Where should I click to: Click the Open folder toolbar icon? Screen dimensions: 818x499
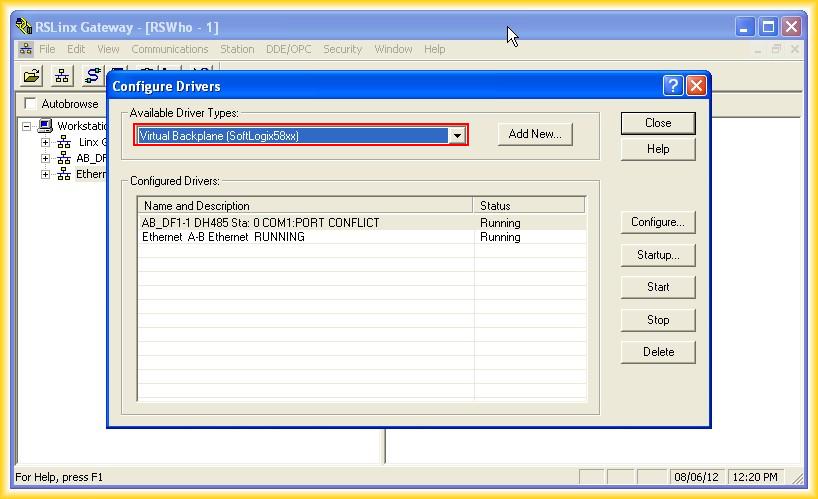click(32, 76)
